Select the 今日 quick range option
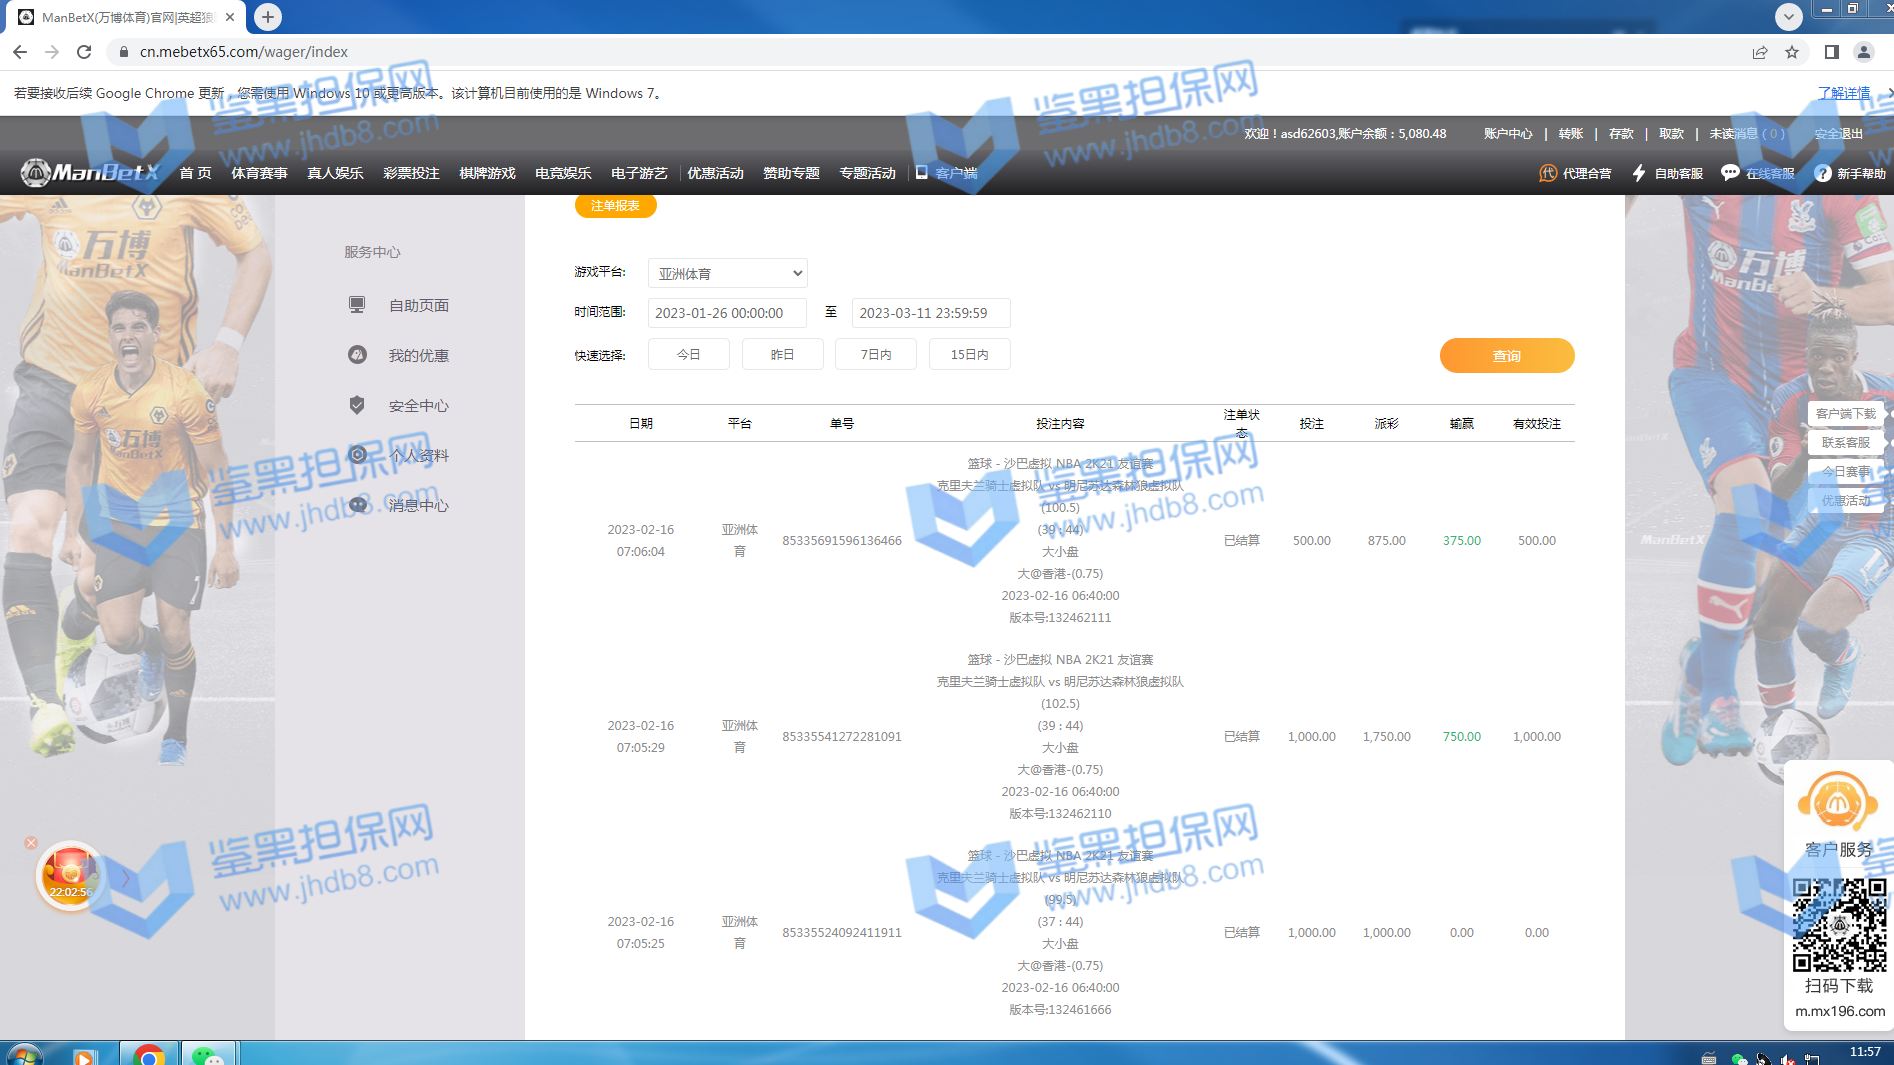The width and height of the screenshot is (1894, 1065). 688,355
